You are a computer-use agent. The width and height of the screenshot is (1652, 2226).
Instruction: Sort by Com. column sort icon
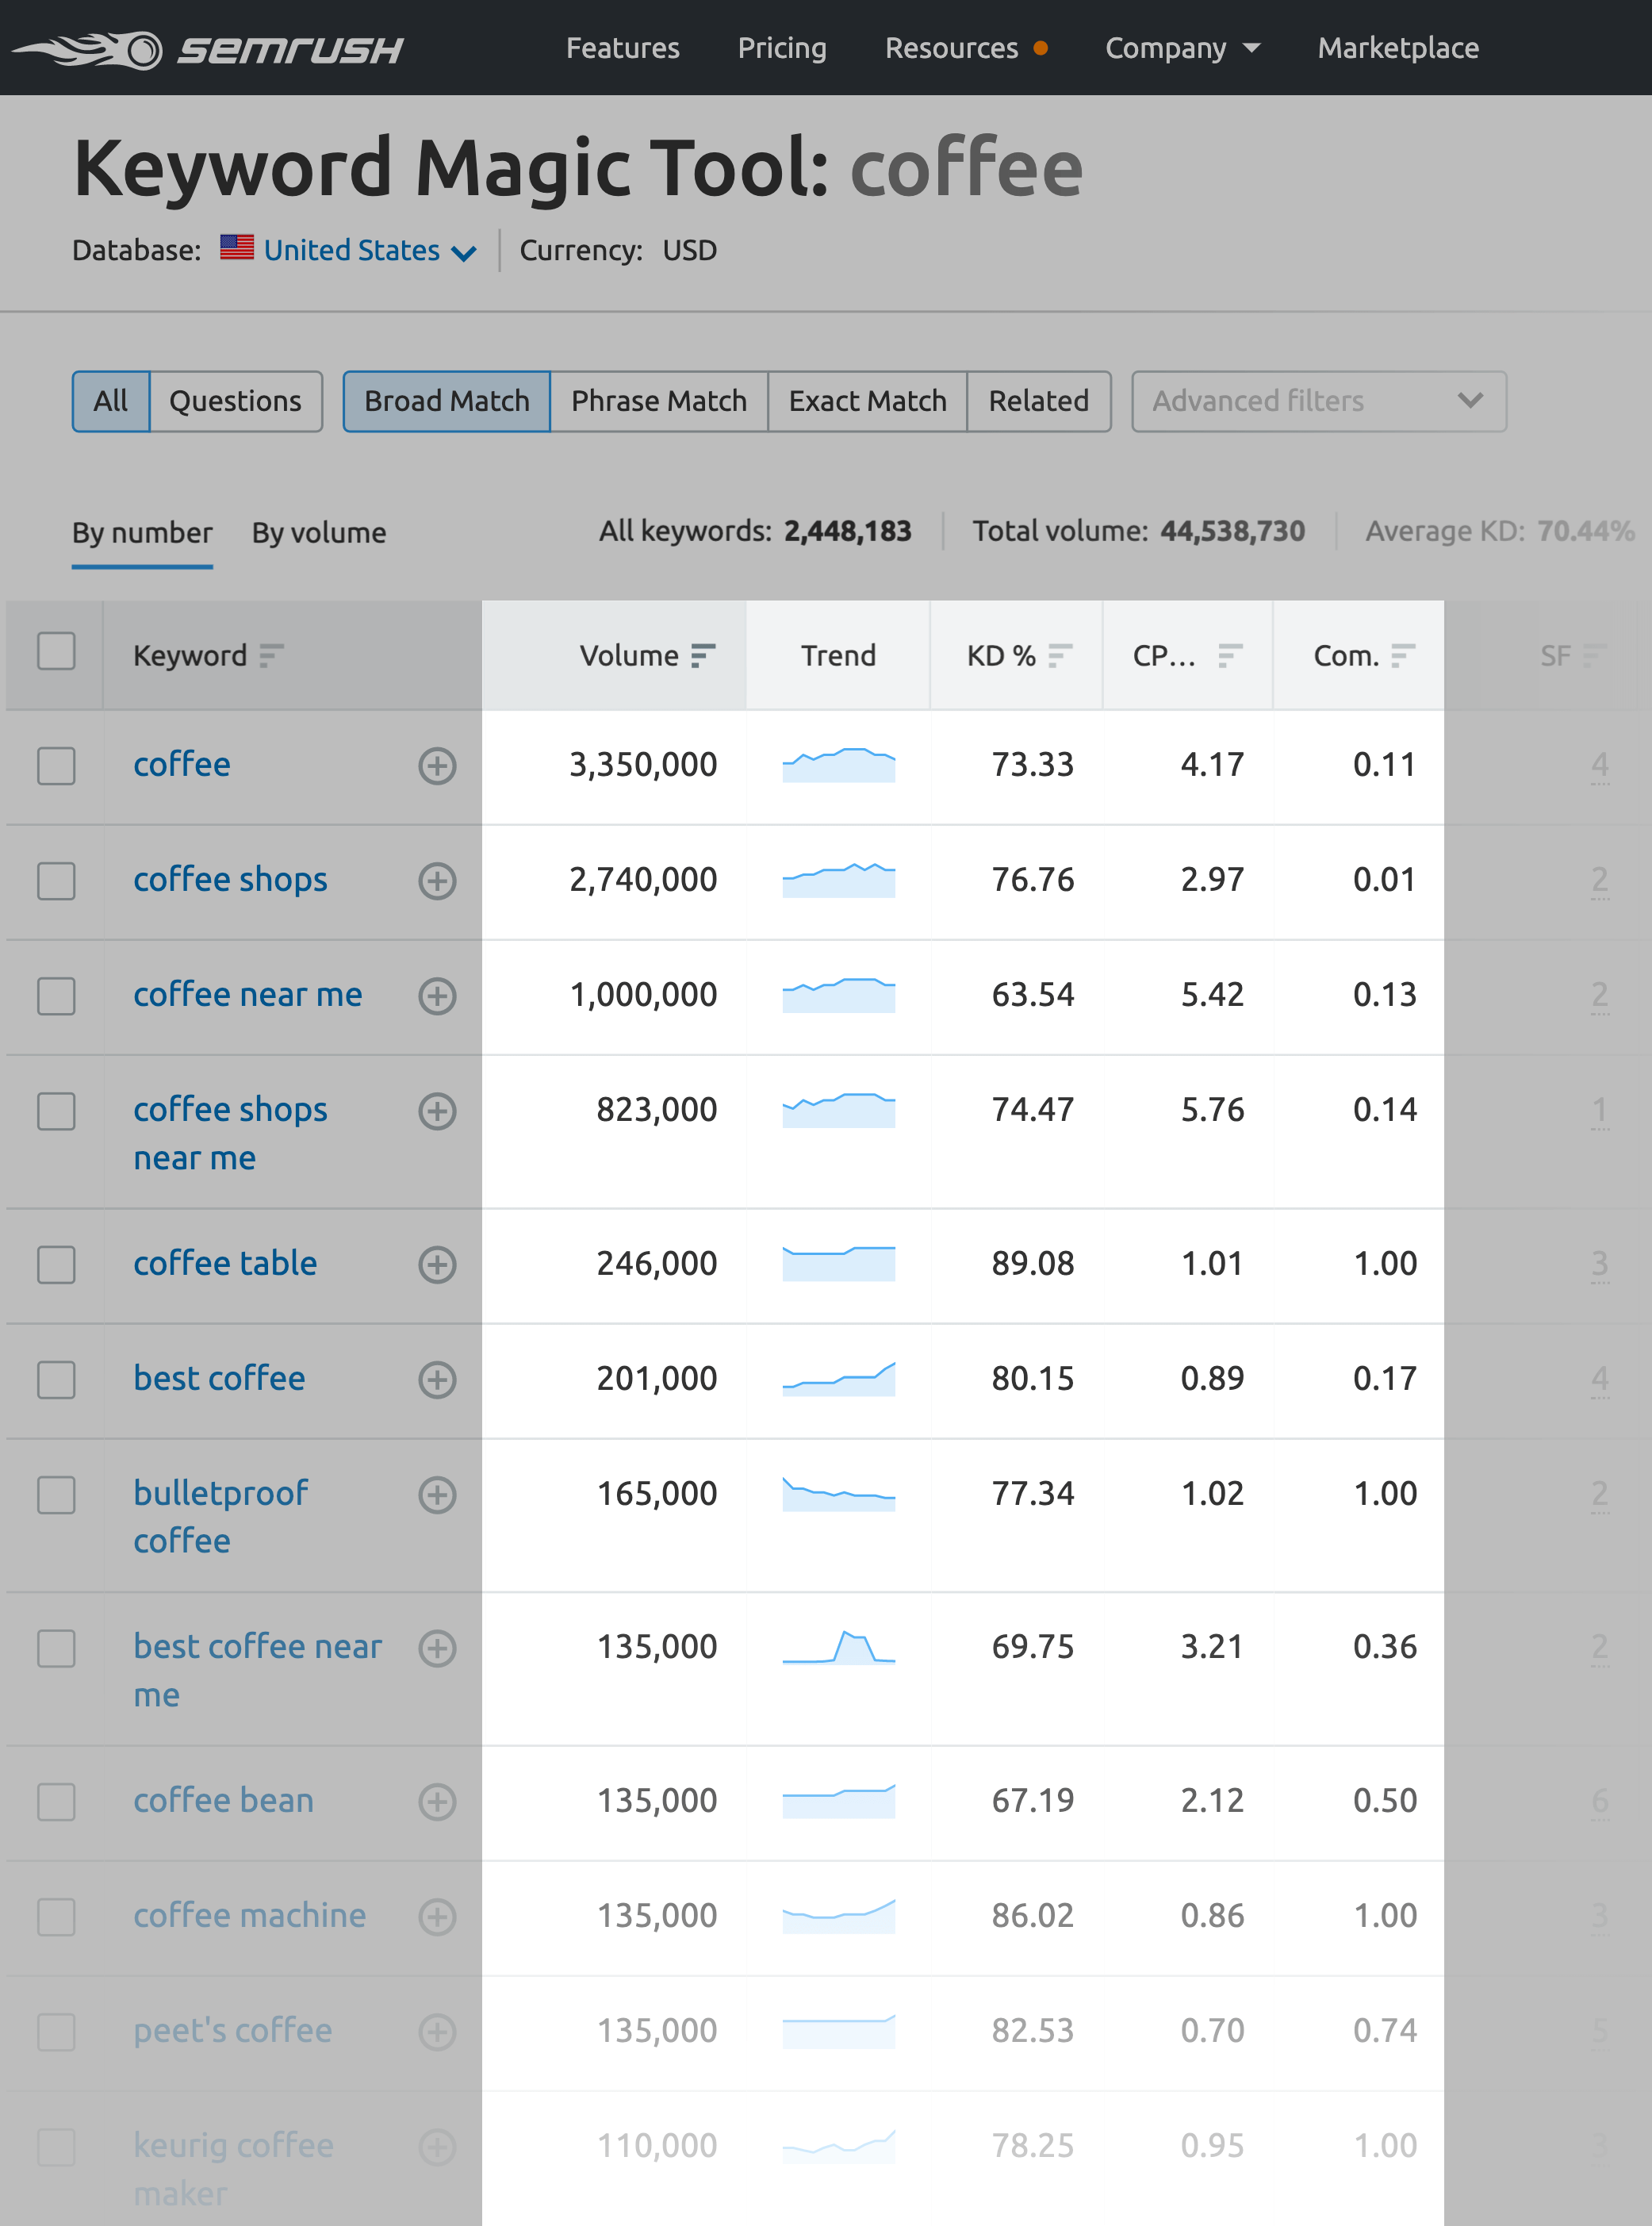click(1403, 656)
